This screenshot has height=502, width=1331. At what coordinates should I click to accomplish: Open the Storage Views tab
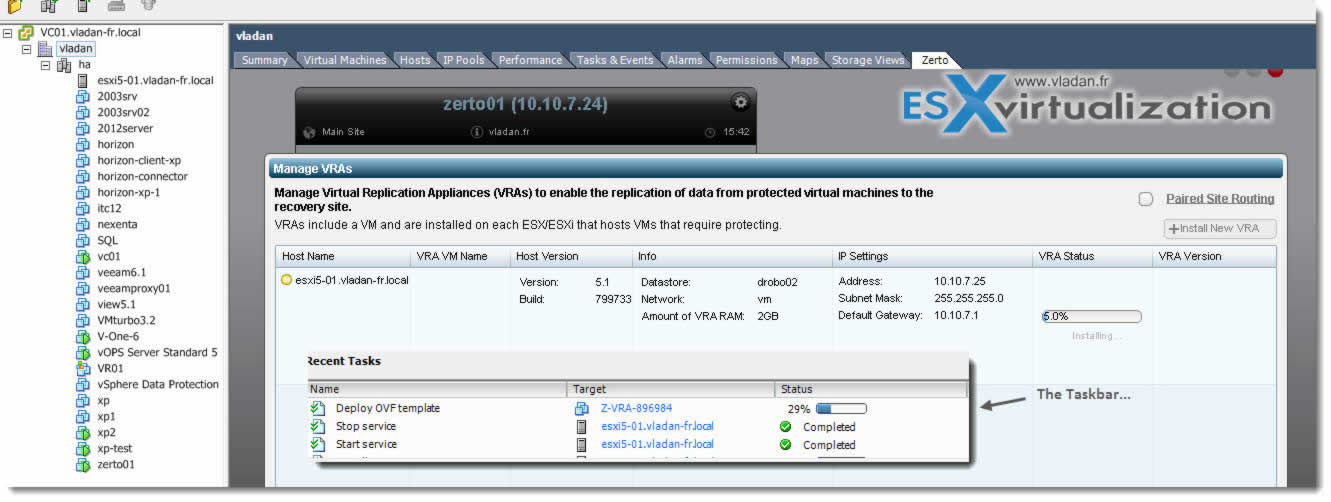click(x=868, y=60)
